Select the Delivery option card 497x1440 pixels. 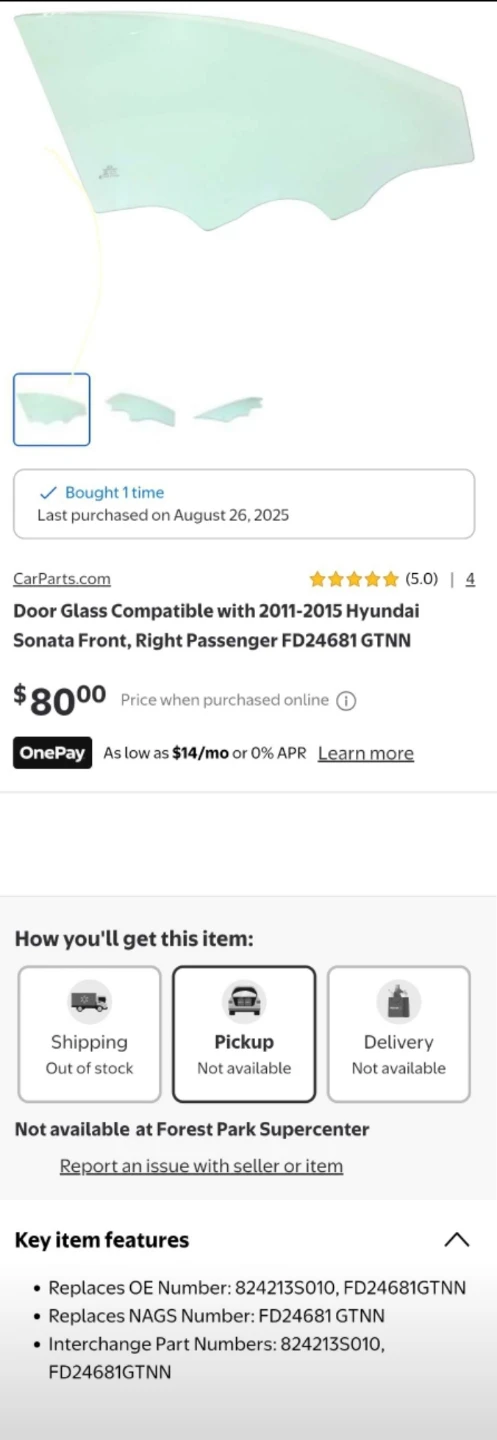coord(398,1033)
